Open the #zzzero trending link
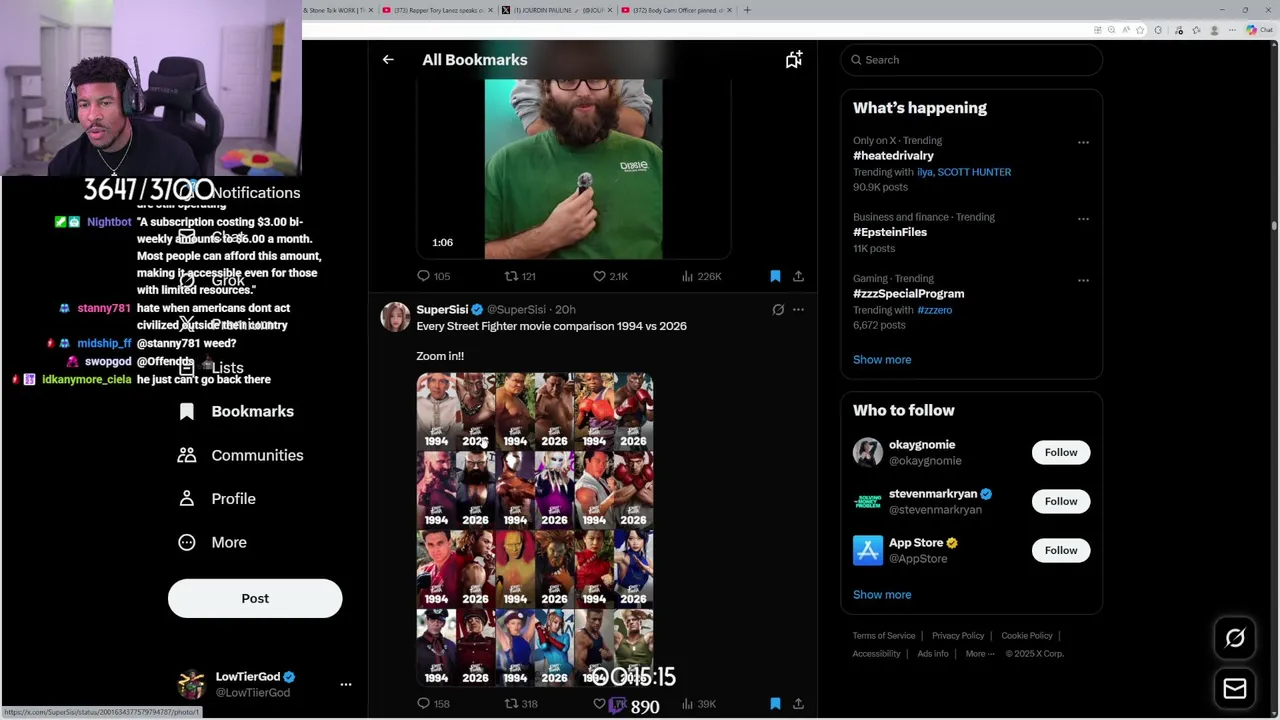The image size is (1280, 720). click(x=934, y=310)
